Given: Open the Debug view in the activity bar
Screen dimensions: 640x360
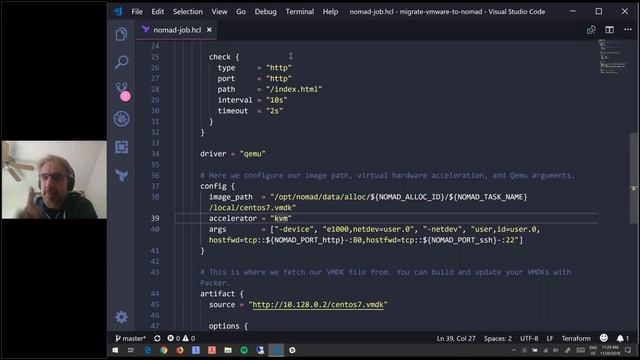Looking at the screenshot, I should (x=122, y=119).
